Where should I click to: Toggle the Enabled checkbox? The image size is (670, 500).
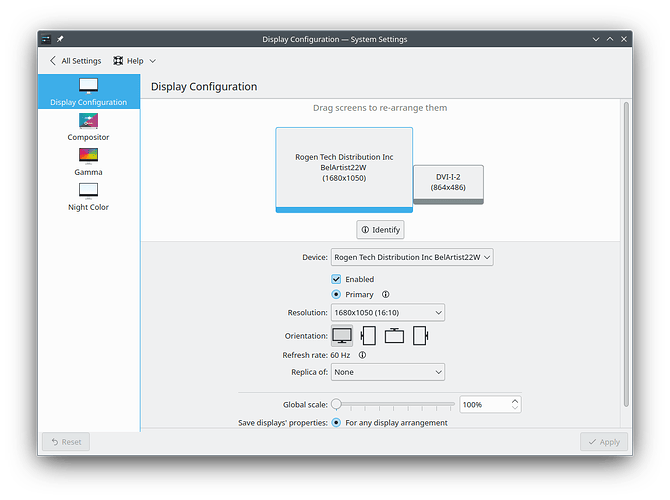pos(337,279)
